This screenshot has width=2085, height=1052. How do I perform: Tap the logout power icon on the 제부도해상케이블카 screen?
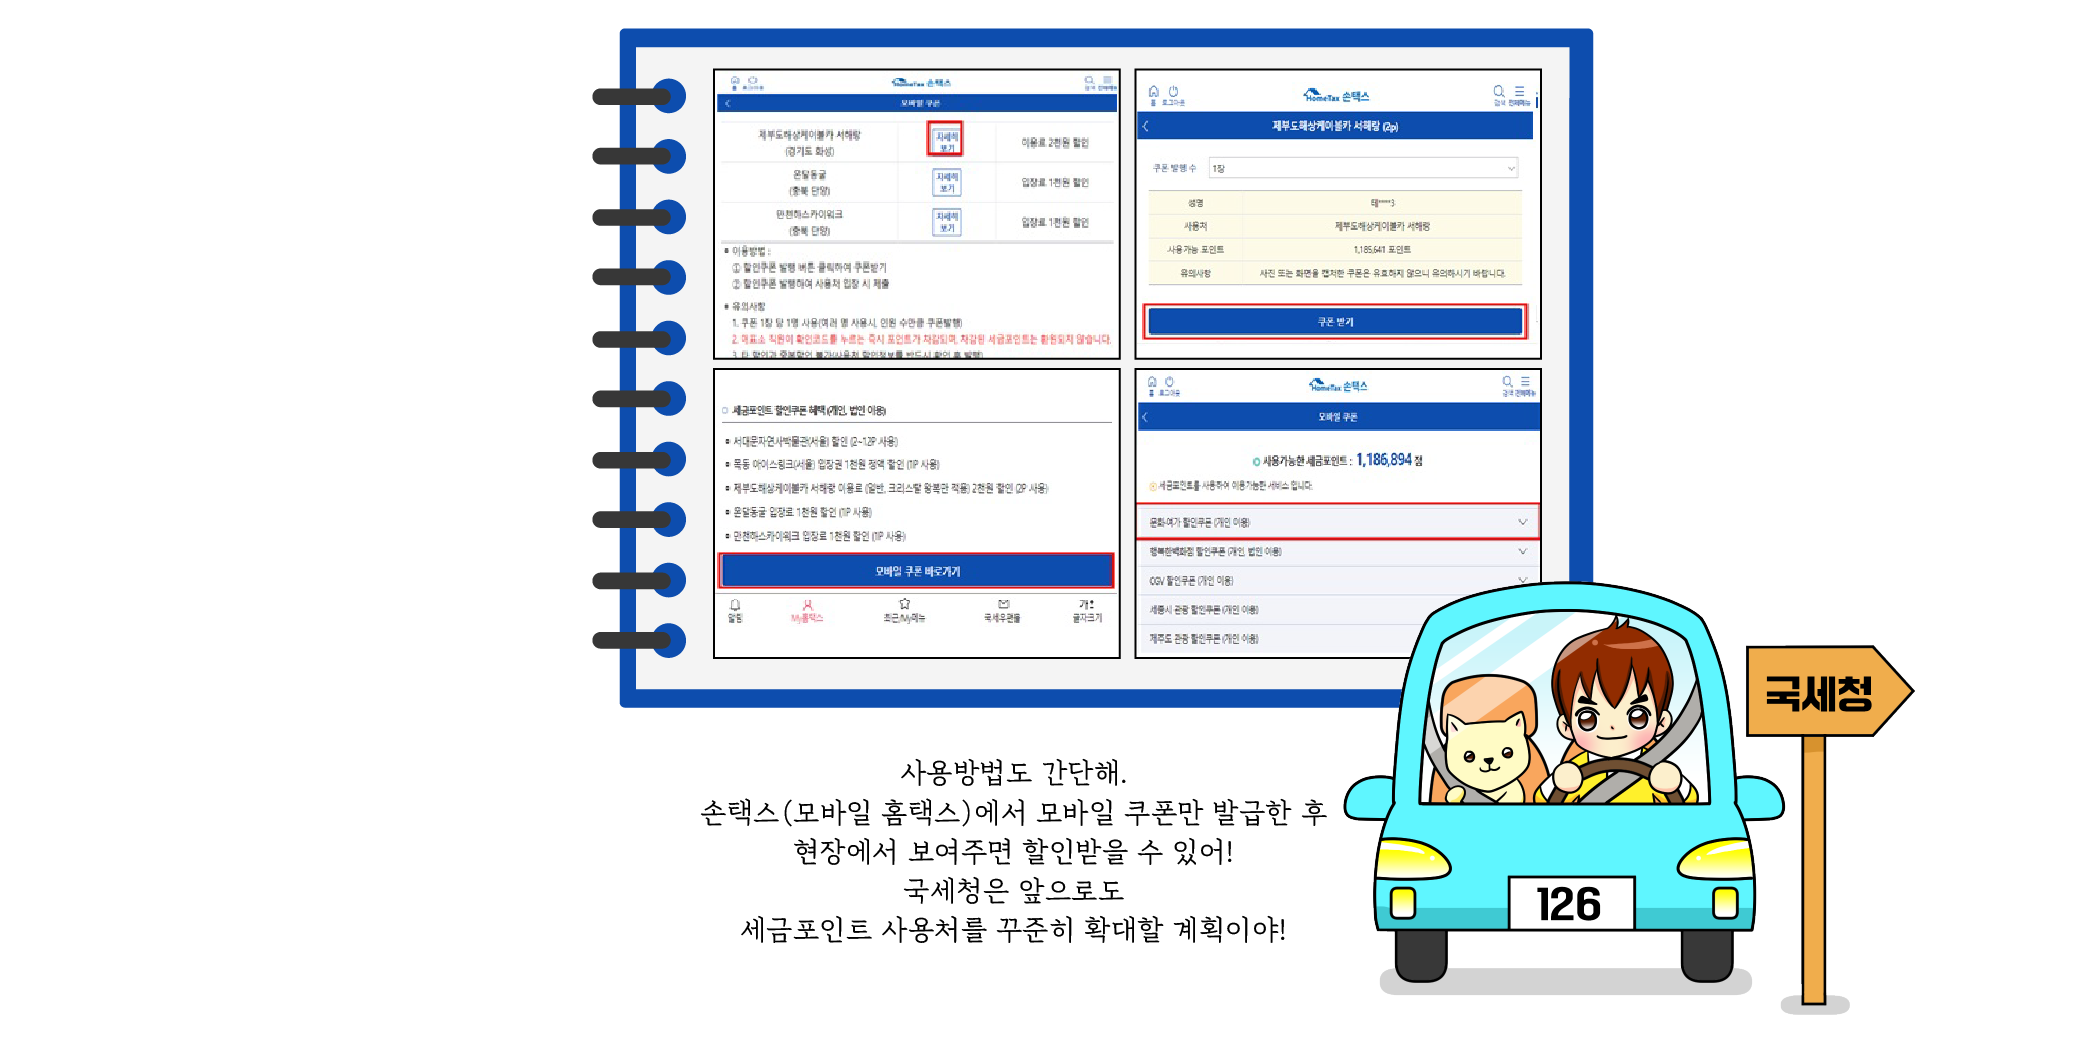(x=1174, y=92)
